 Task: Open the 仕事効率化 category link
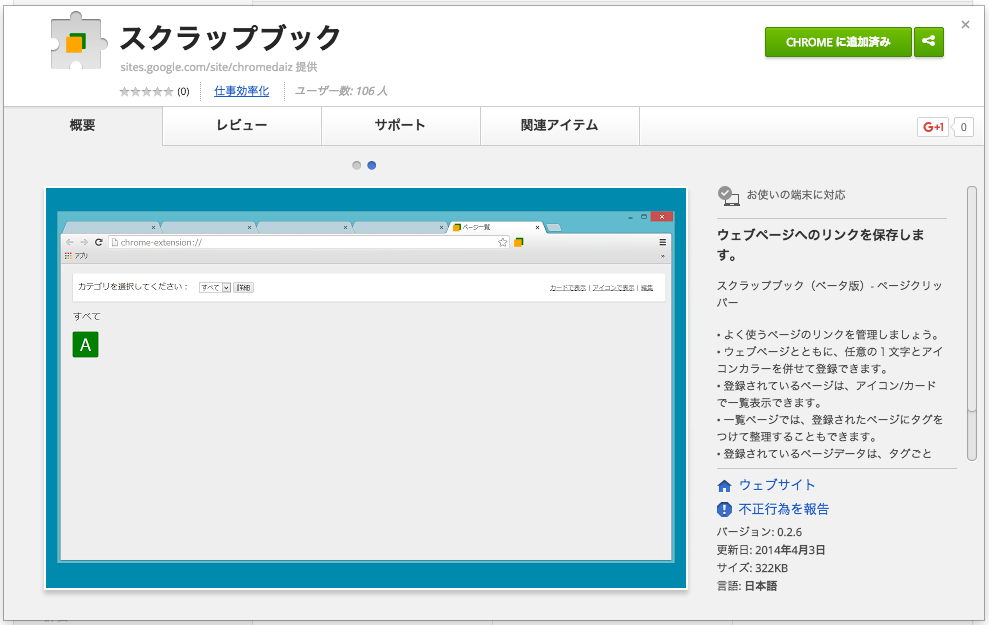click(242, 91)
